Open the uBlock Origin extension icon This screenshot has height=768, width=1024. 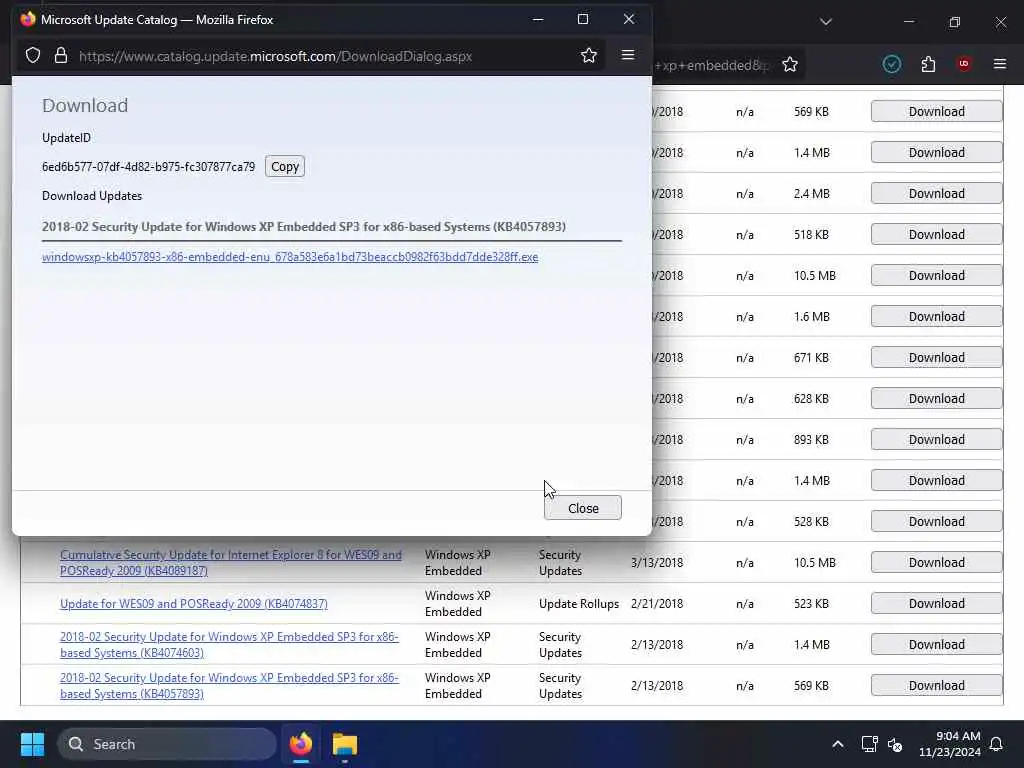pos(964,64)
